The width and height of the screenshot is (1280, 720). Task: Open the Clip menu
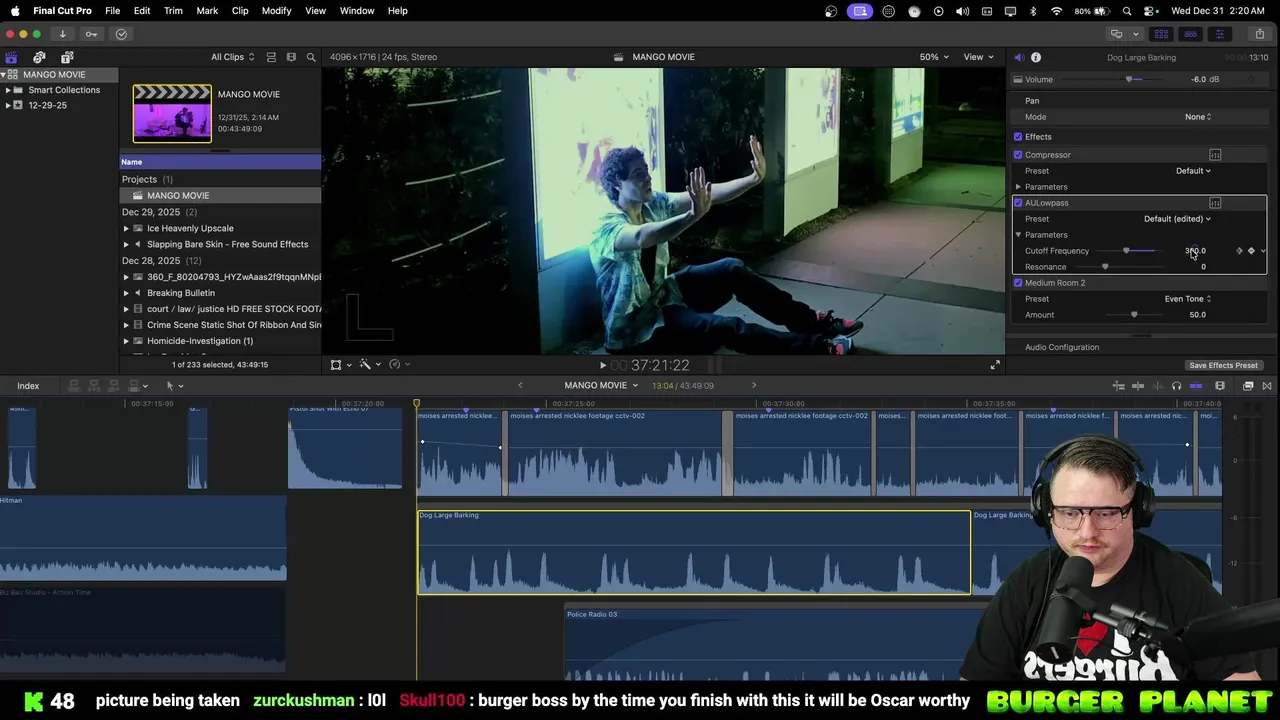(240, 10)
